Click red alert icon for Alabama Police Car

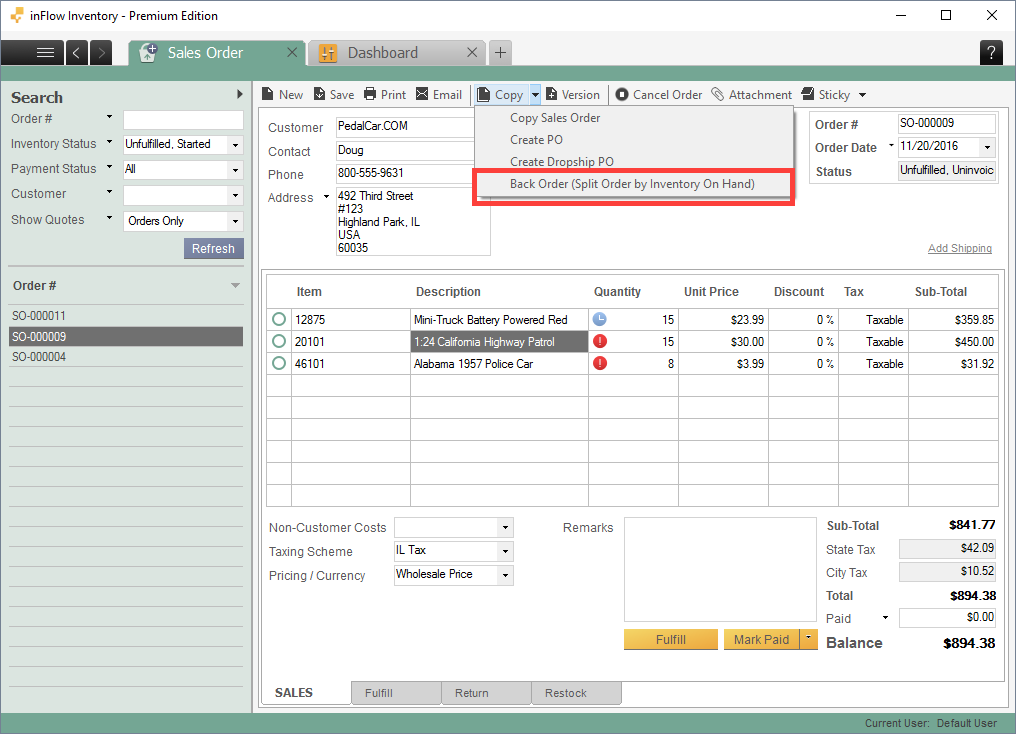click(600, 363)
